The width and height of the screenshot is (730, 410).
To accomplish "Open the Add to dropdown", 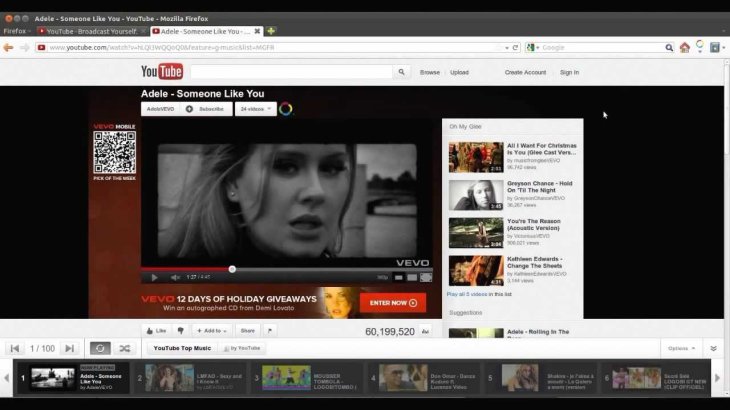I will pyautogui.click(x=212, y=331).
